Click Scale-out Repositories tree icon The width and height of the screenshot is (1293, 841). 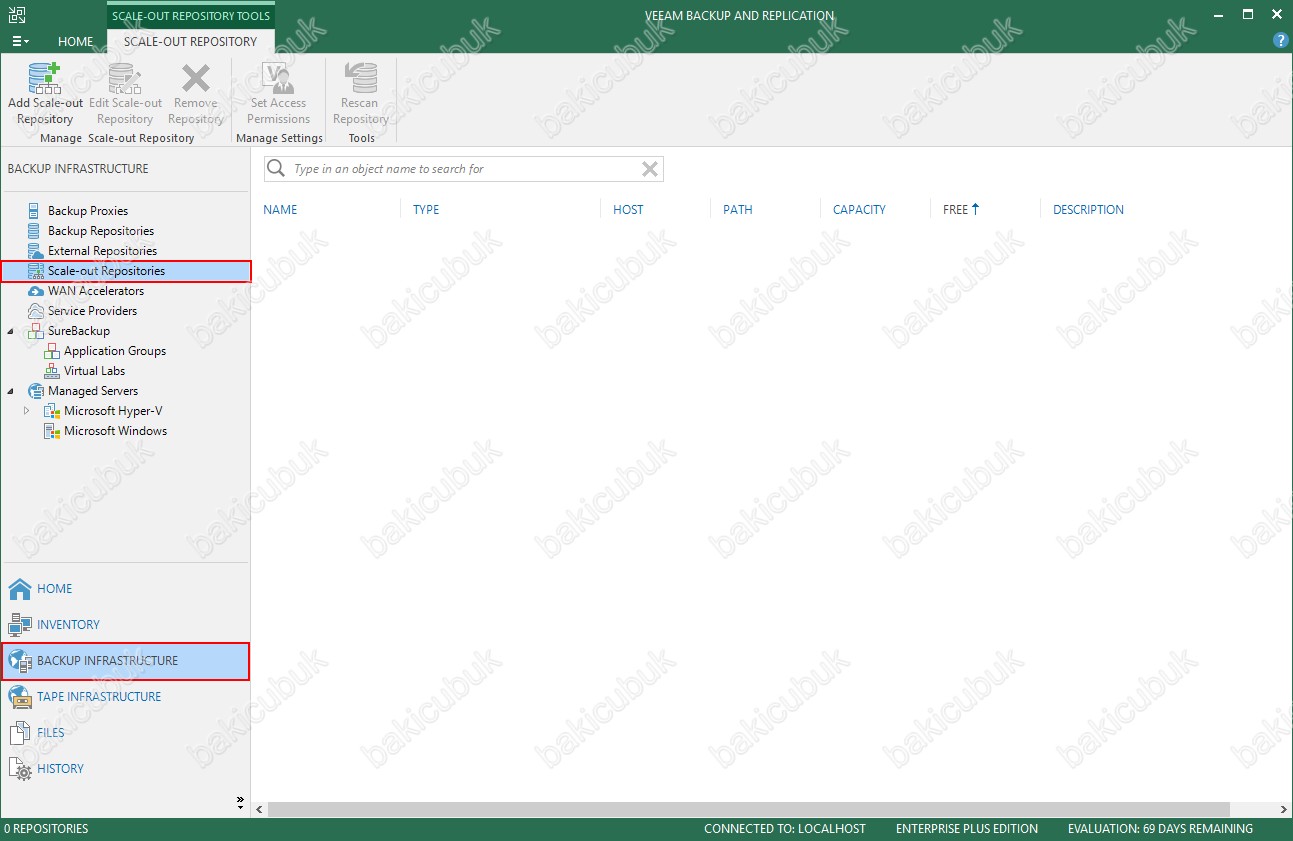coord(35,271)
